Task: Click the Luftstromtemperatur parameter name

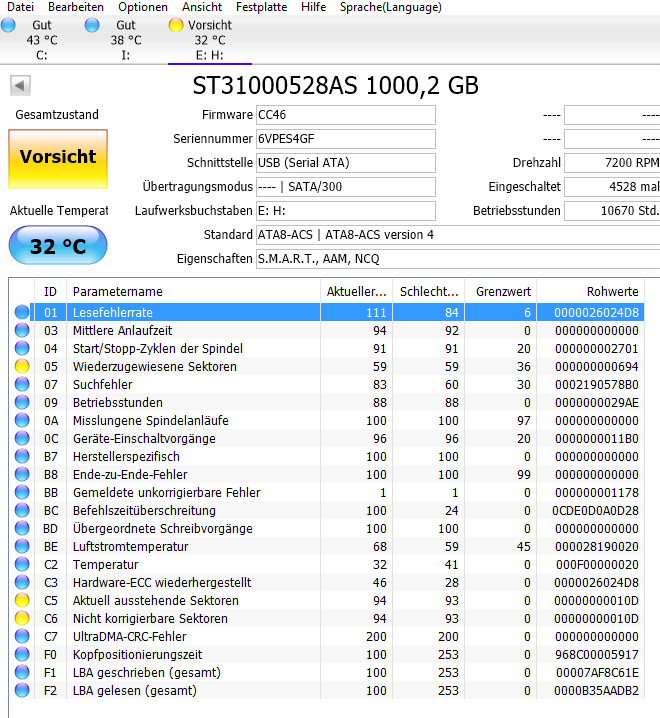Action: click(x=131, y=546)
